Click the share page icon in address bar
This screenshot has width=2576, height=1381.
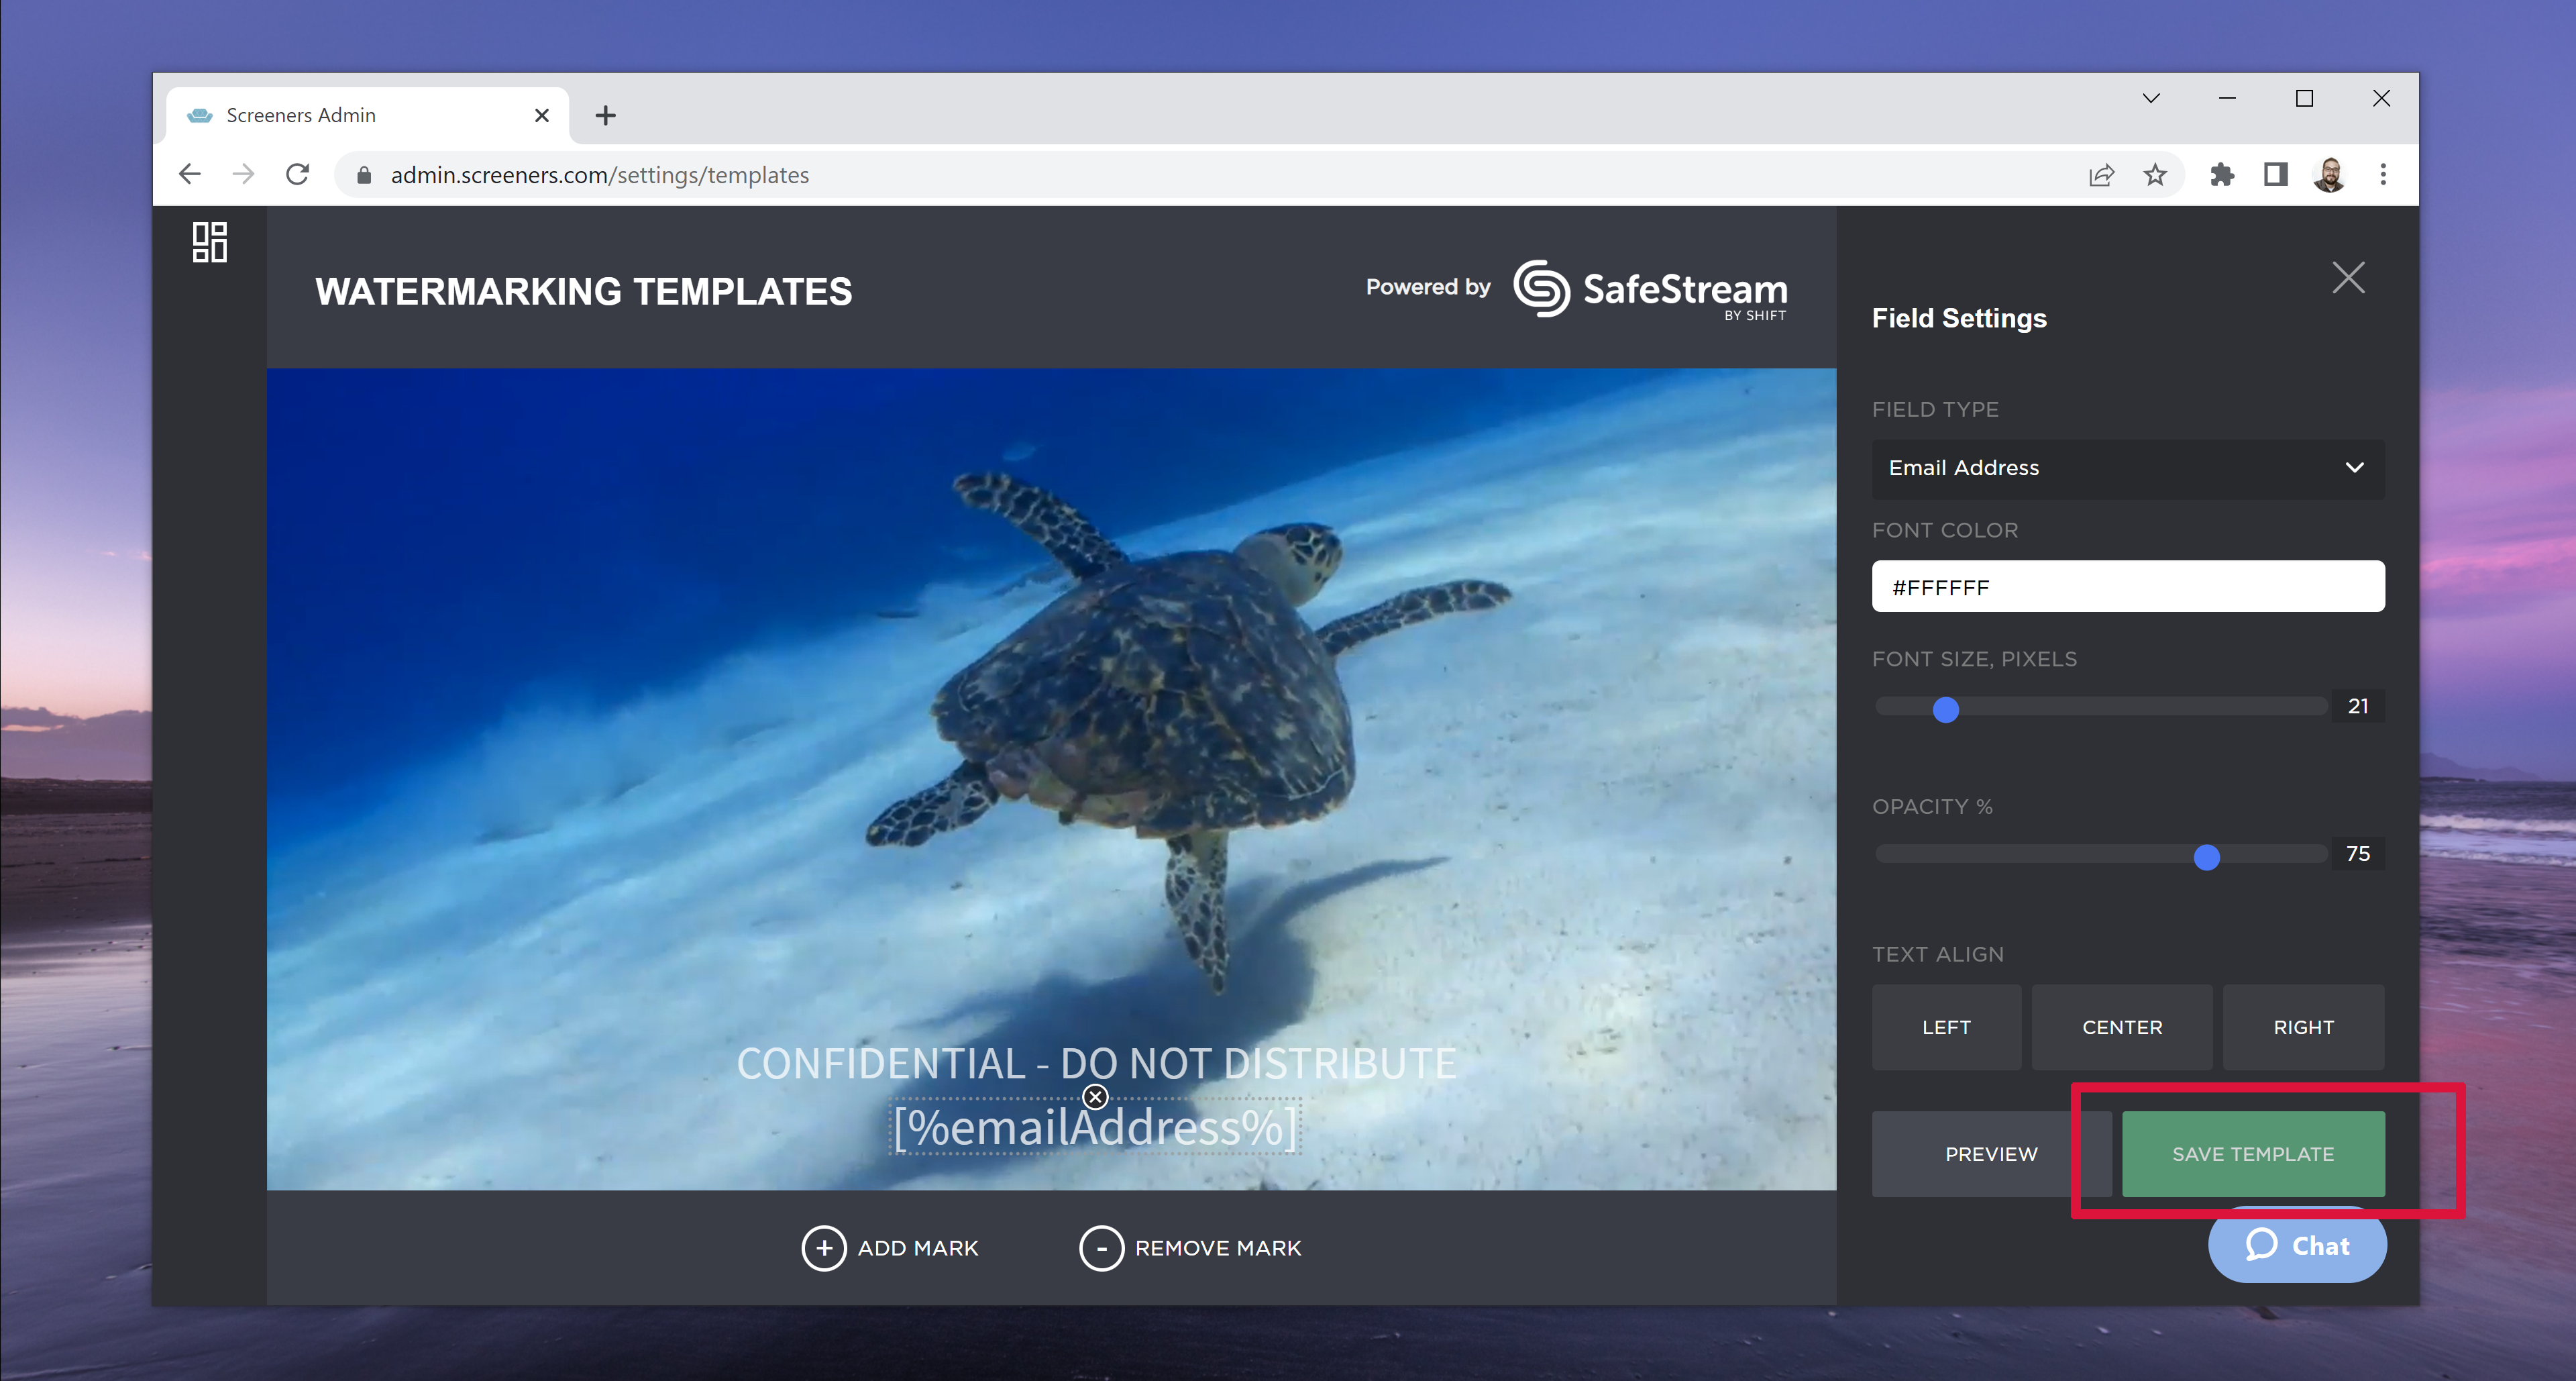point(2101,175)
